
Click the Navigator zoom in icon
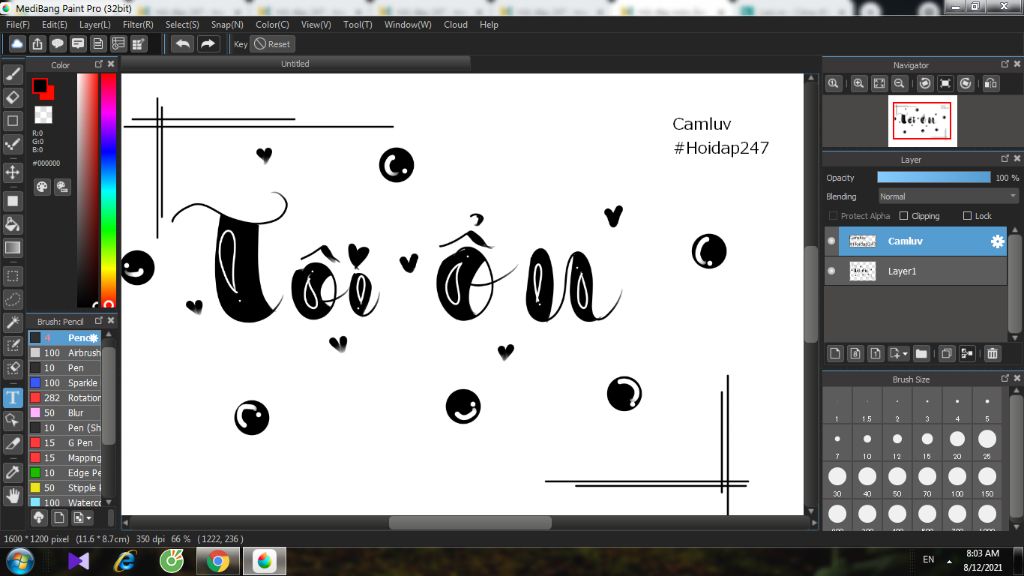click(x=859, y=84)
